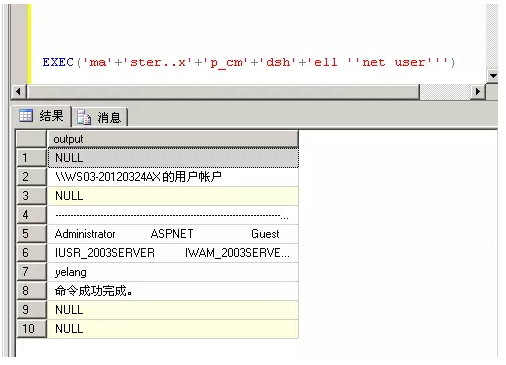The height and width of the screenshot is (365, 506).
Task: Select row header 9
Action: pos(31,310)
